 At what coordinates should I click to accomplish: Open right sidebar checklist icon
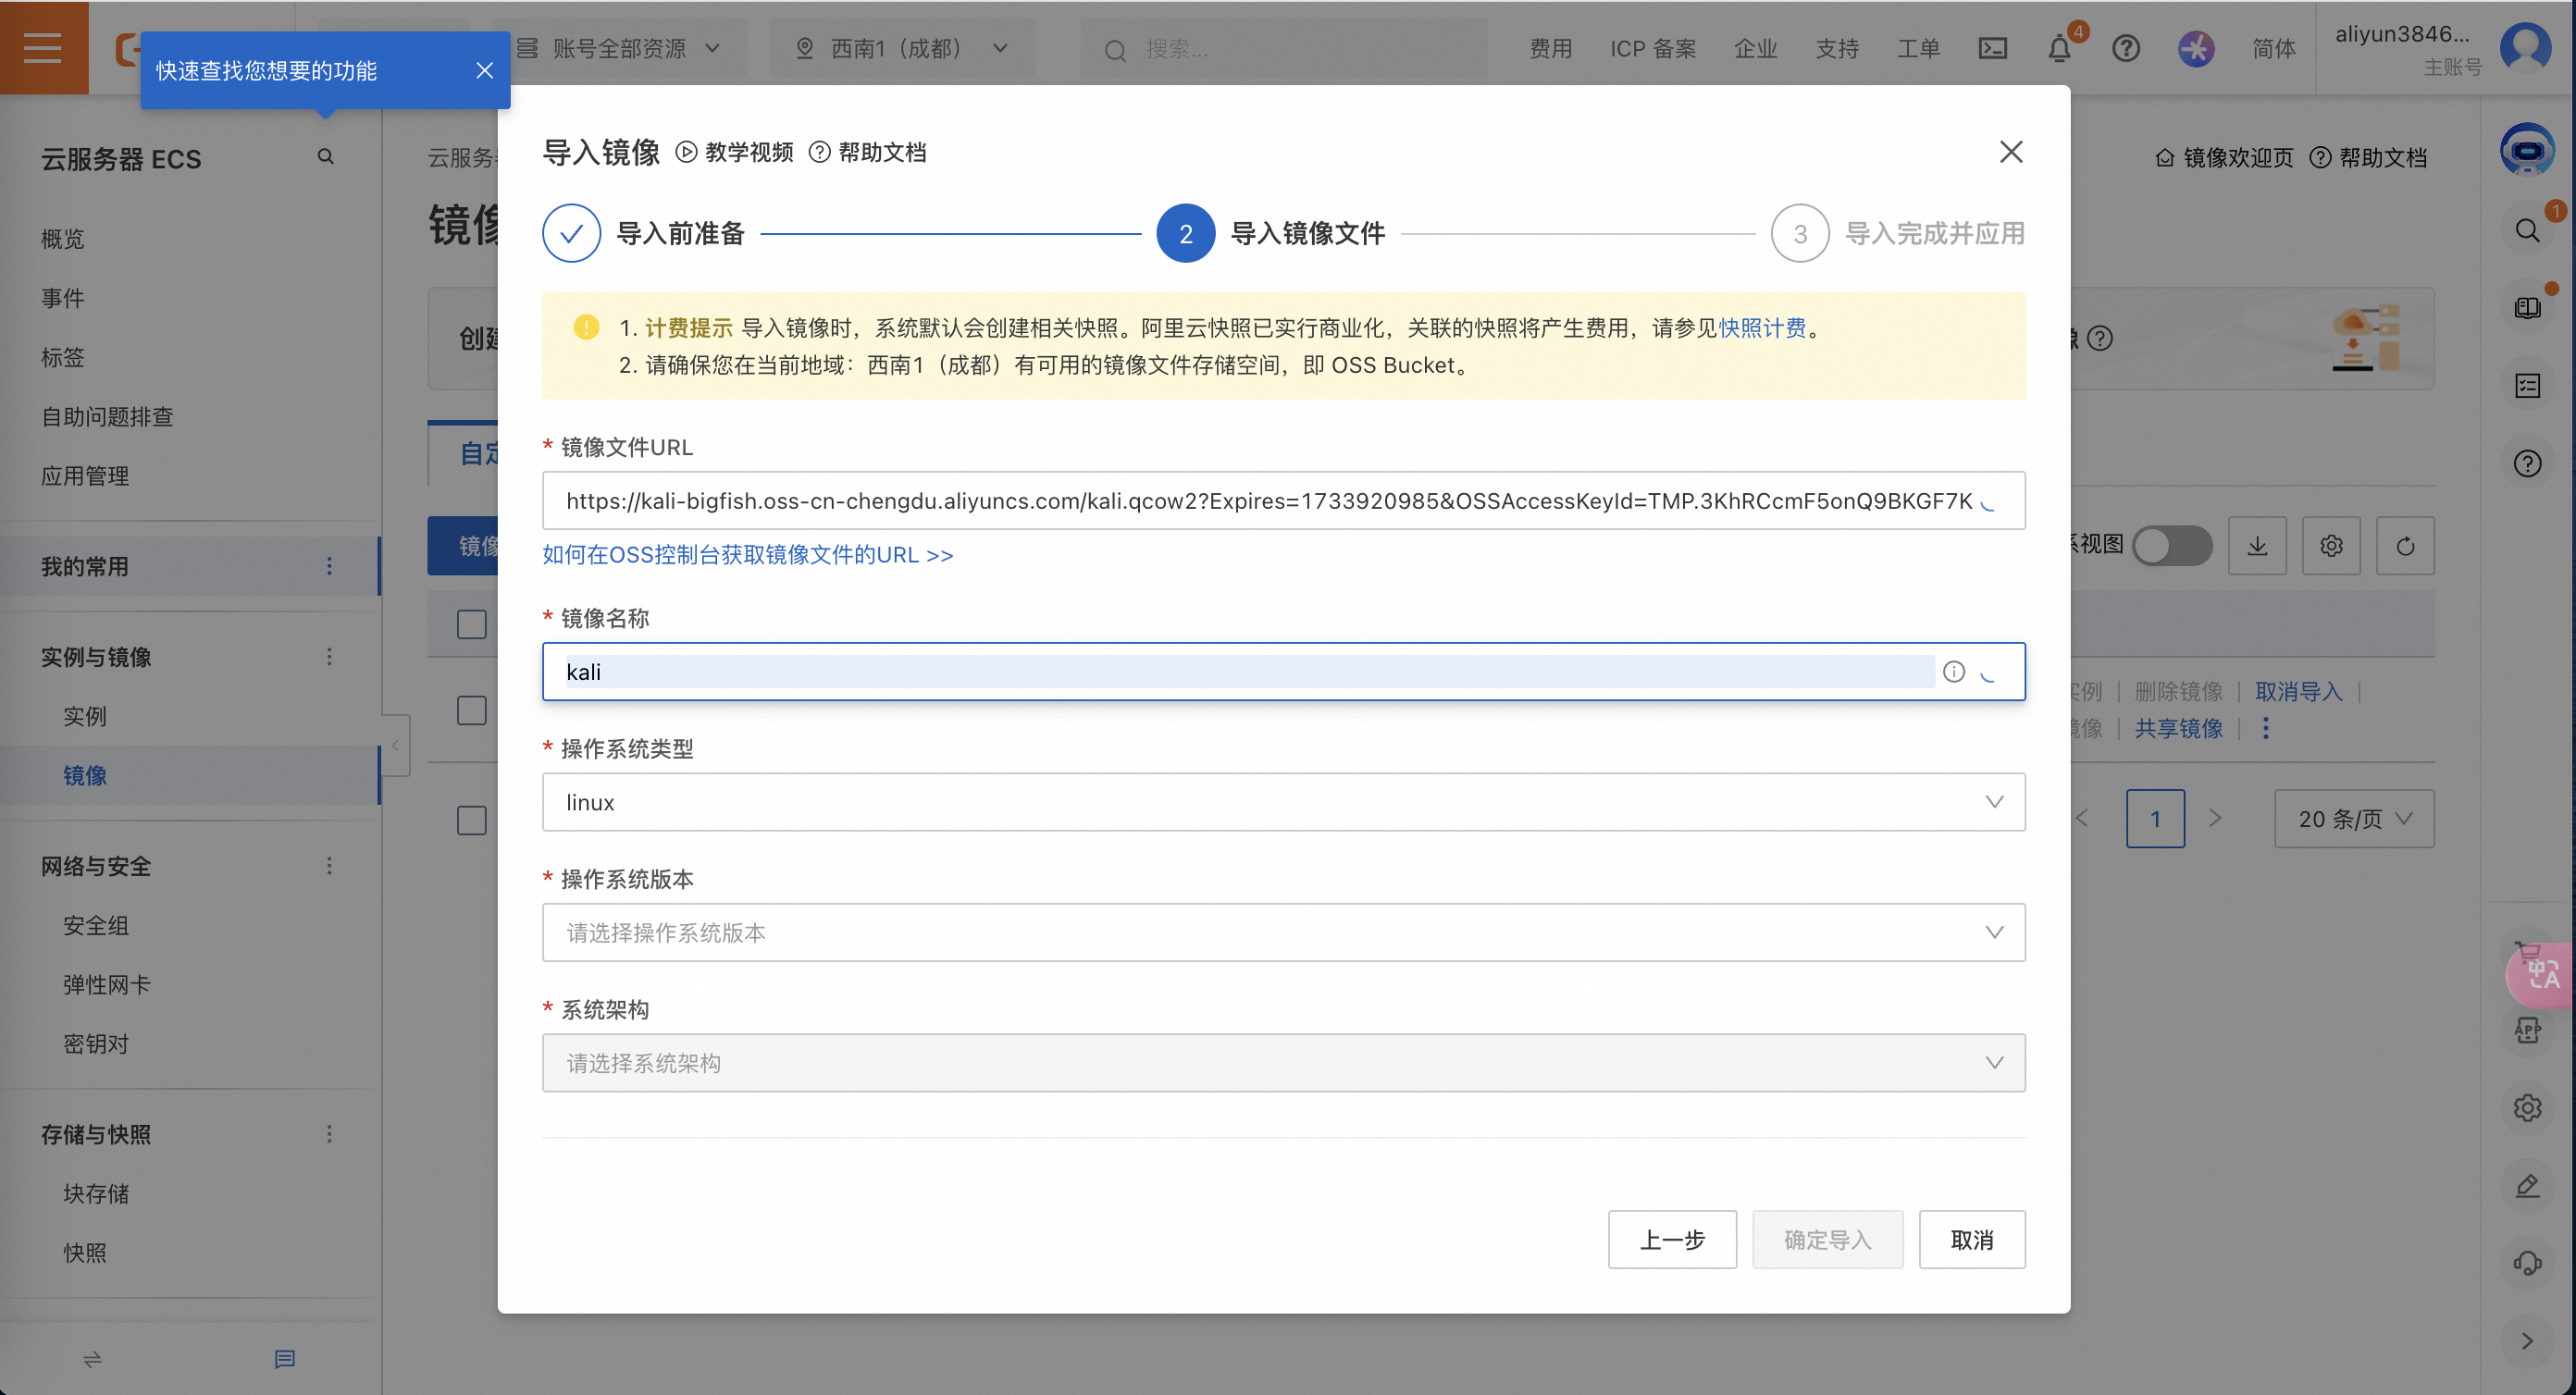pyautogui.click(x=2527, y=386)
